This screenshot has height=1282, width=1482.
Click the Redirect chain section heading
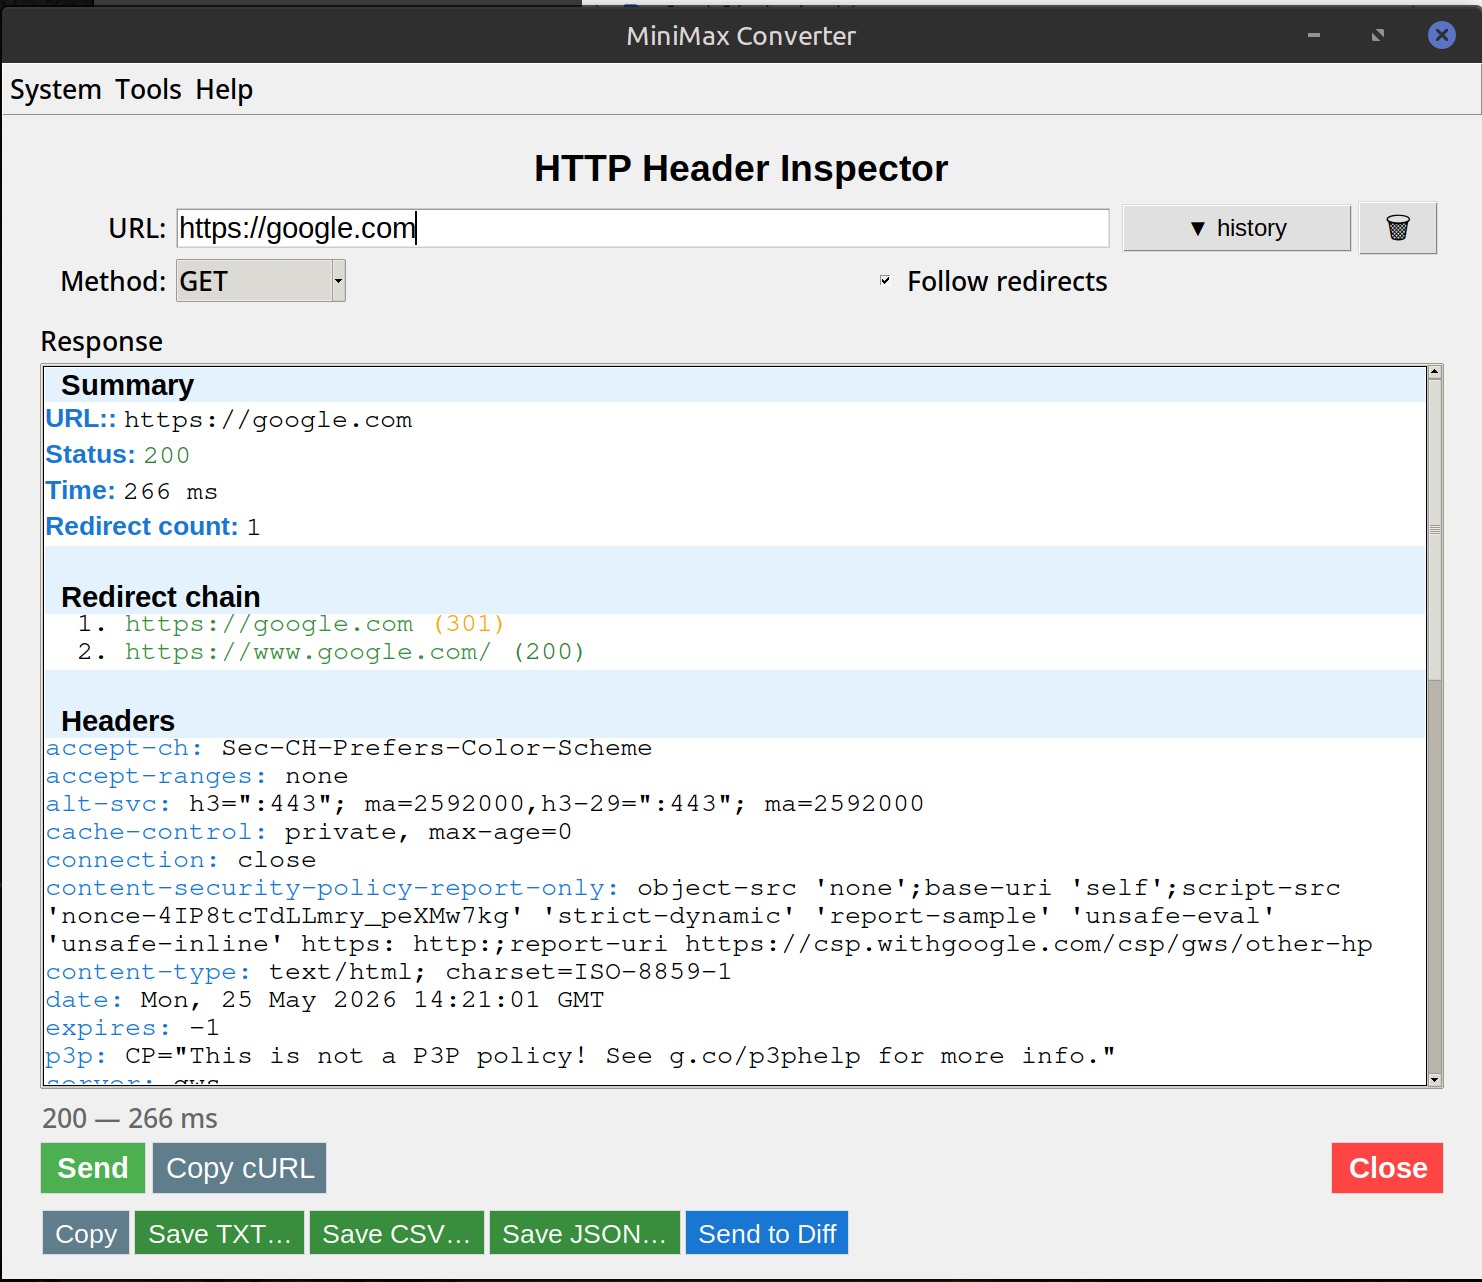pyautogui.click(x=161, y=597)
